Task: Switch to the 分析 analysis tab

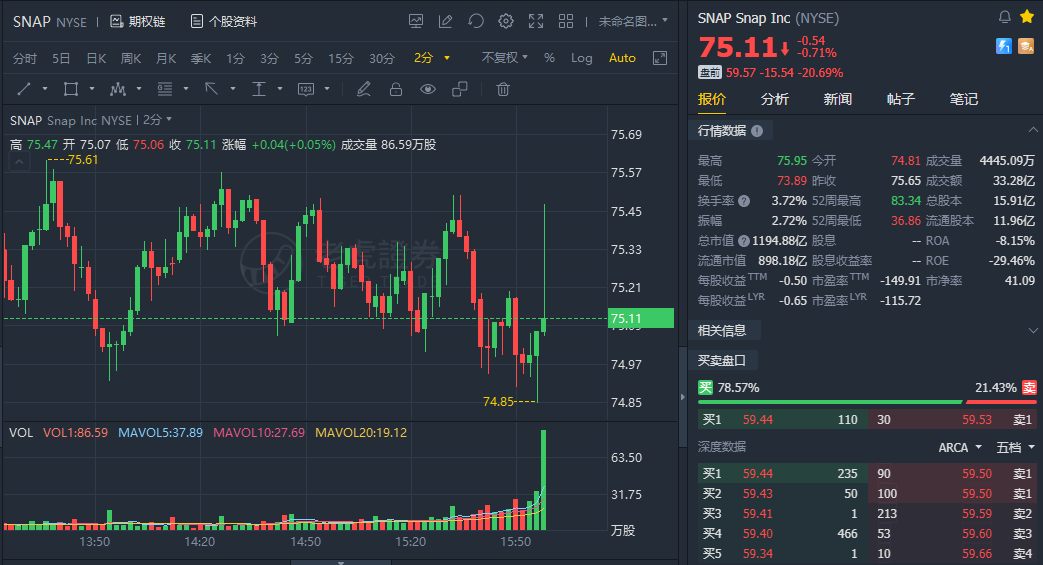Action: click(x=774, y=99)
